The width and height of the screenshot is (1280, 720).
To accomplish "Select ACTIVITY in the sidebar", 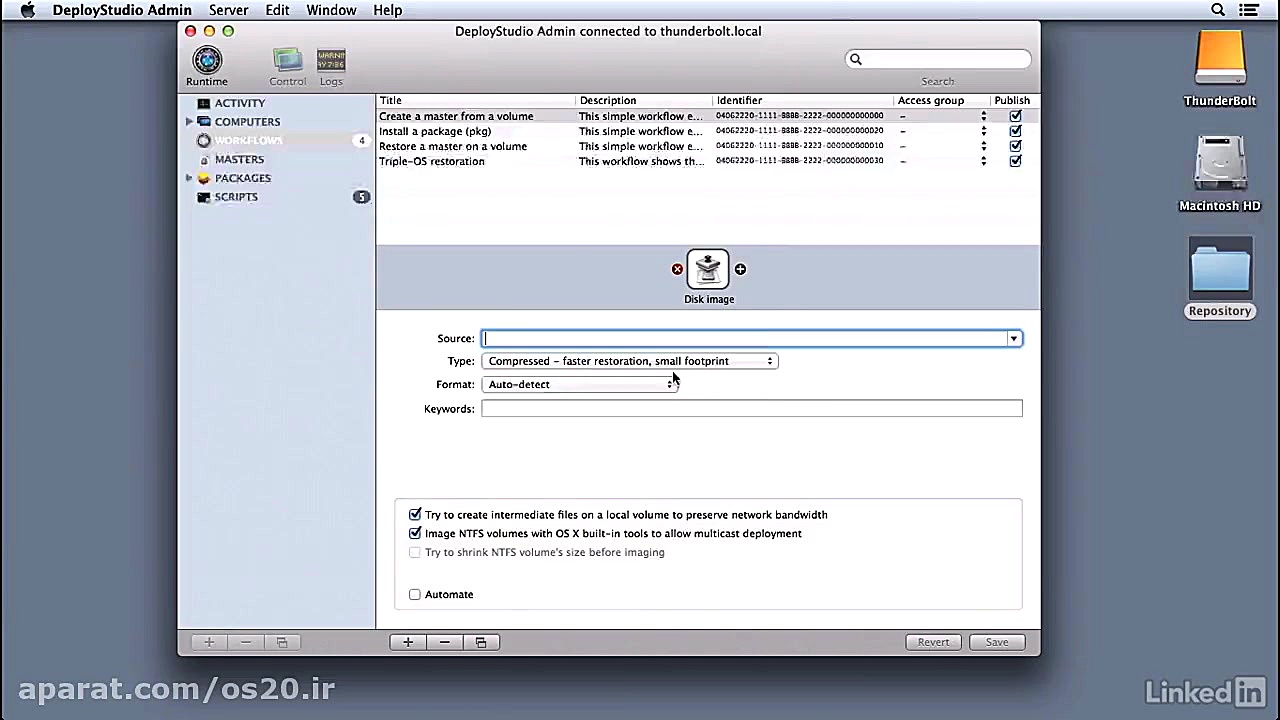I will pyautogui.click(x=239, y=103).
